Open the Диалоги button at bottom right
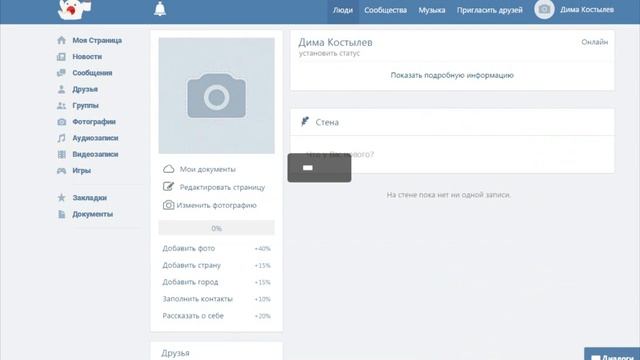 click(x=612, y=354)
